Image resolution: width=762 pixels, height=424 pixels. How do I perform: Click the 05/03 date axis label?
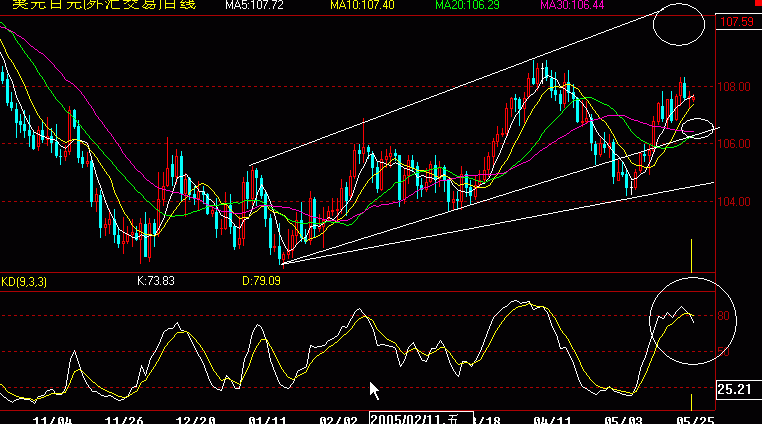tap(623, 420)
